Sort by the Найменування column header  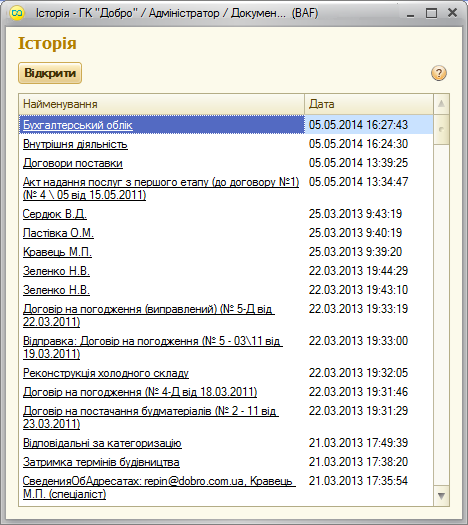tap(161, 104)
